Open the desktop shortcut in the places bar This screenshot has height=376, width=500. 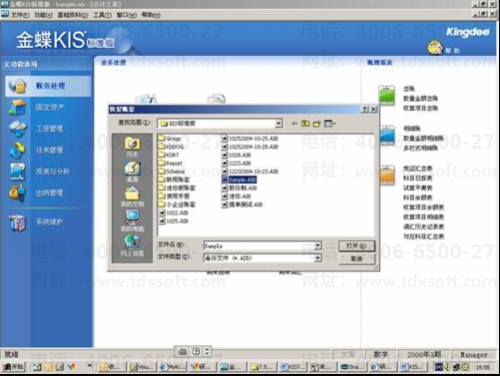[132, 171]
